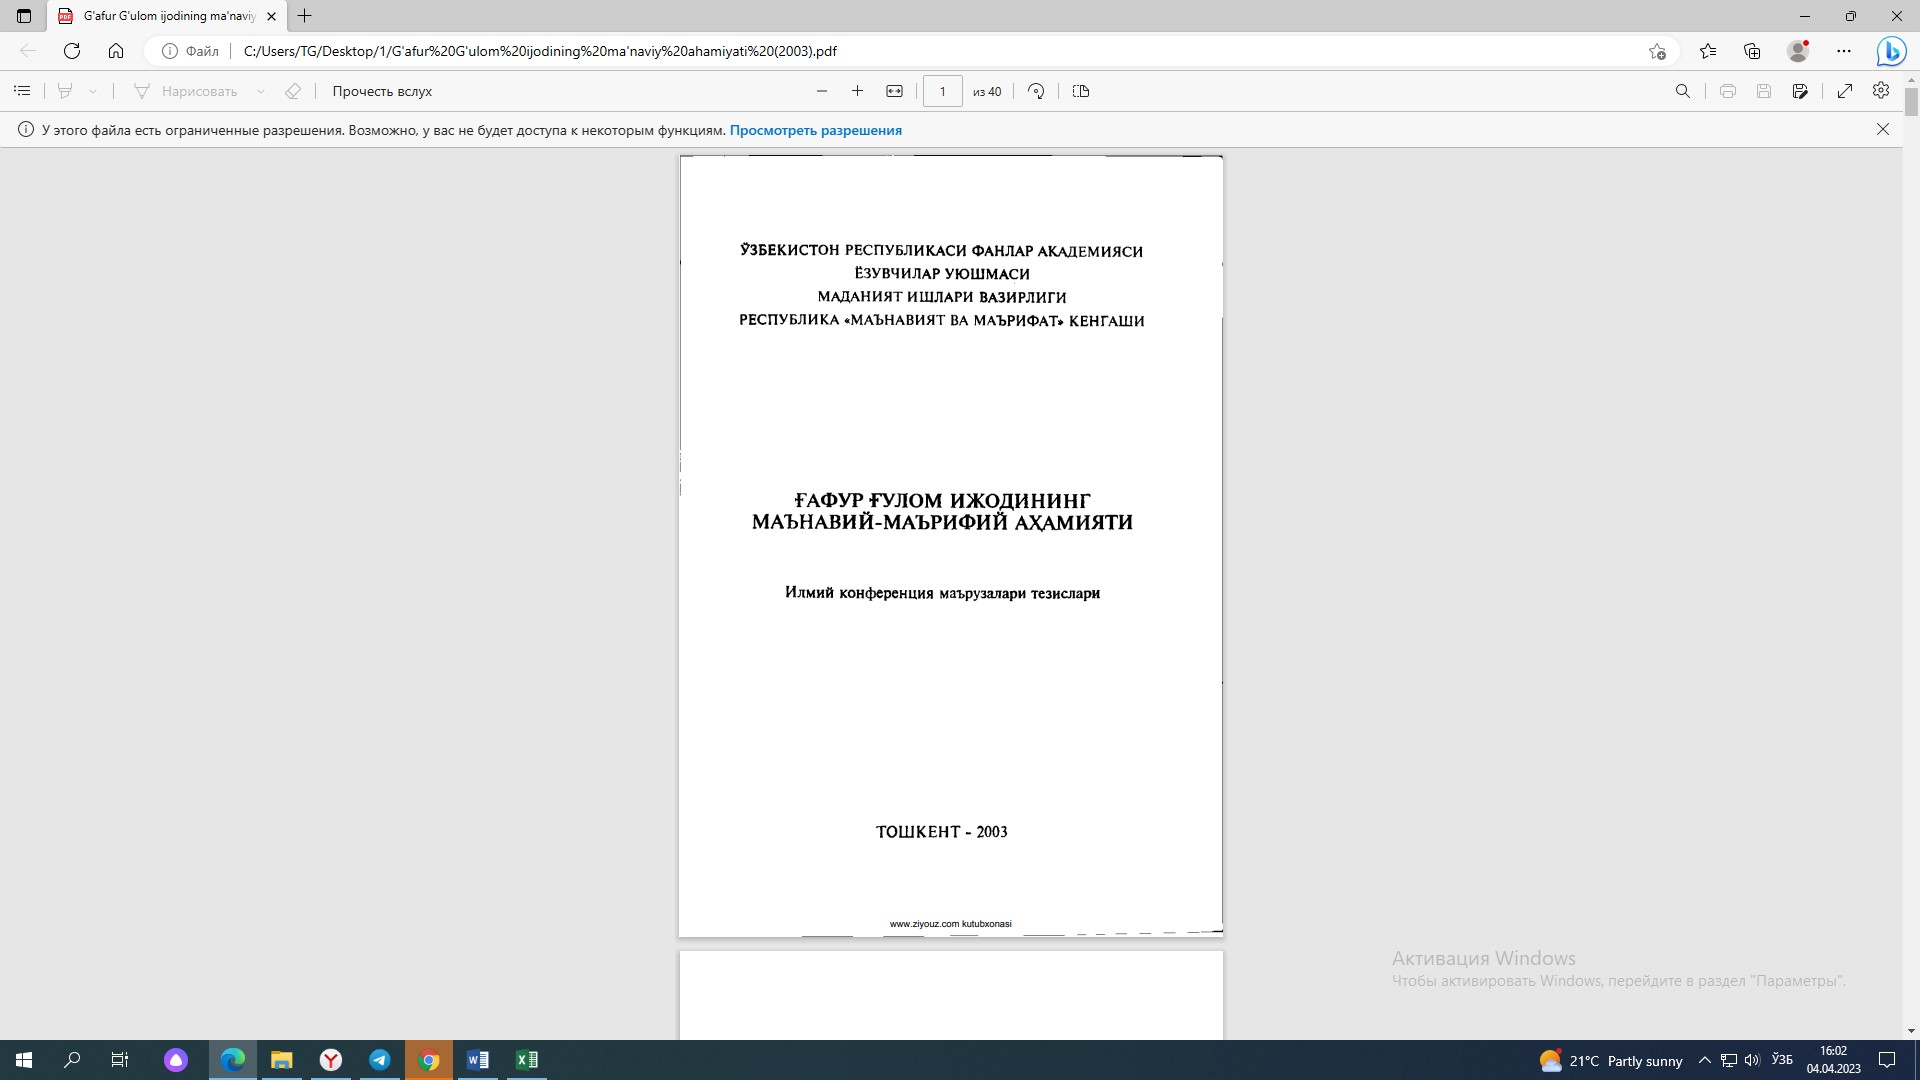This screenshot has width=1920, height=1080.
Task: Toggle the page view layout icon
Action: pyautogui.click(x=1081, y=91)
